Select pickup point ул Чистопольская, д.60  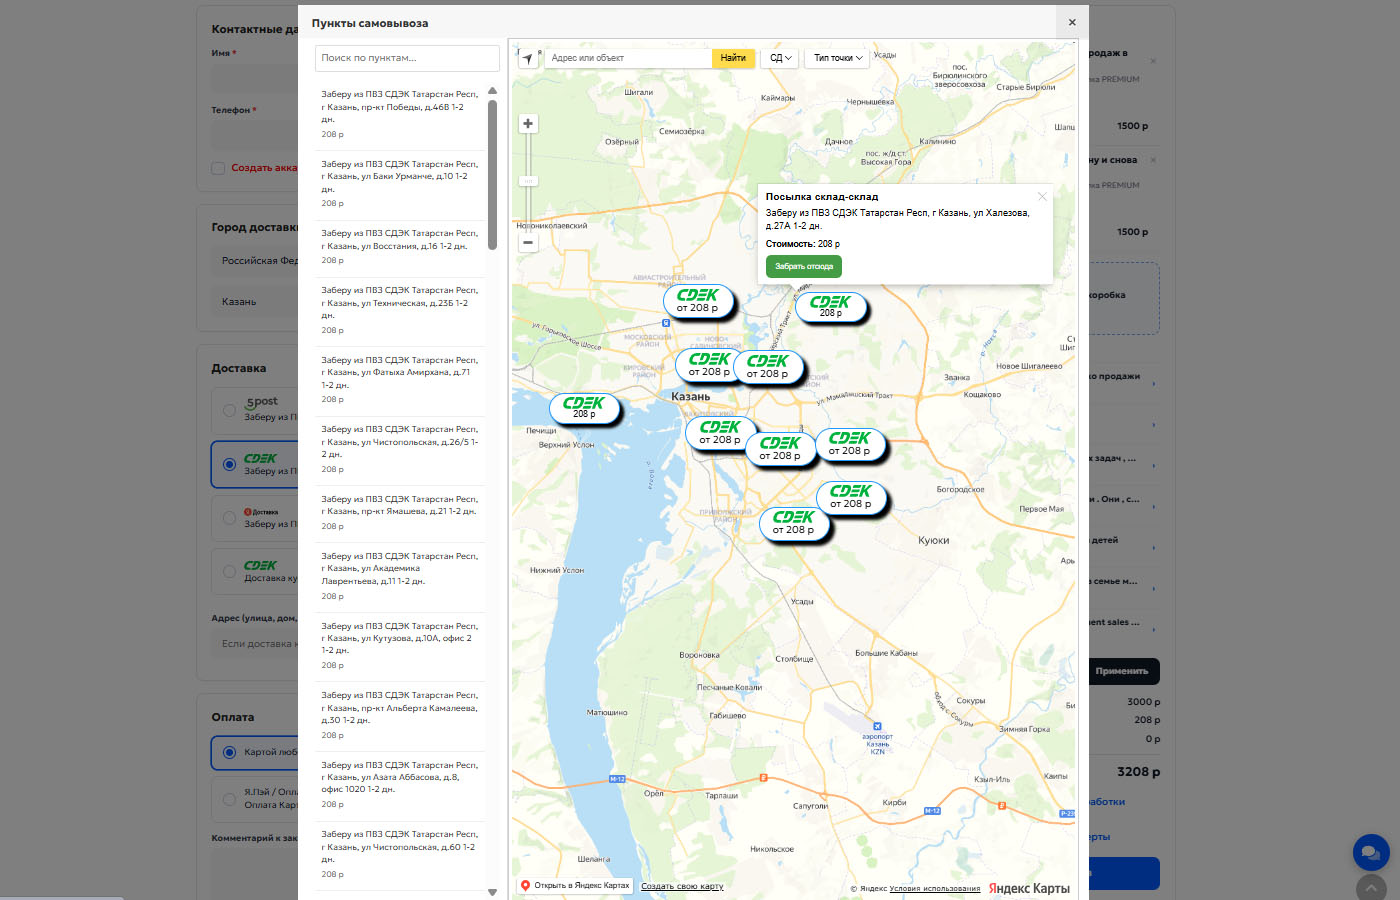[400, 854]
